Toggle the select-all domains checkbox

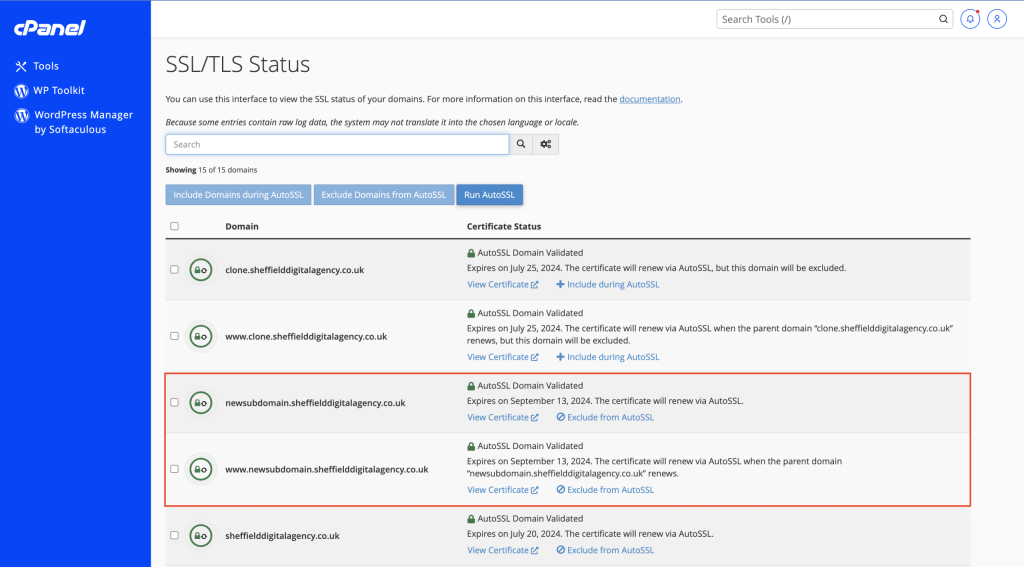pos(174,226)
